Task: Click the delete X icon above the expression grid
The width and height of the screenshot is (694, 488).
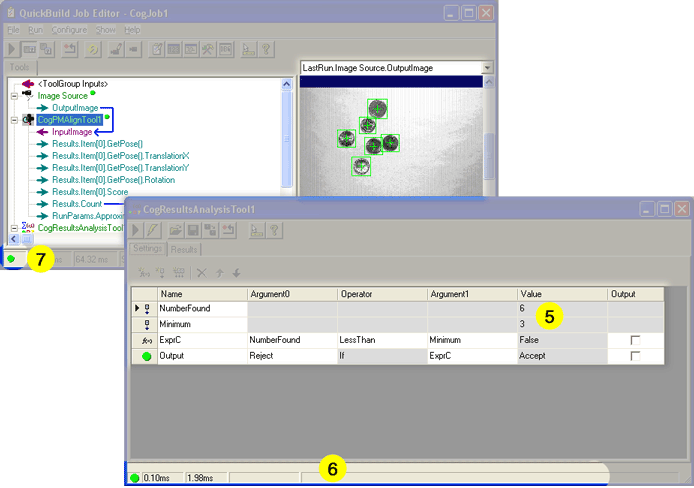Action: coord(201,272)
